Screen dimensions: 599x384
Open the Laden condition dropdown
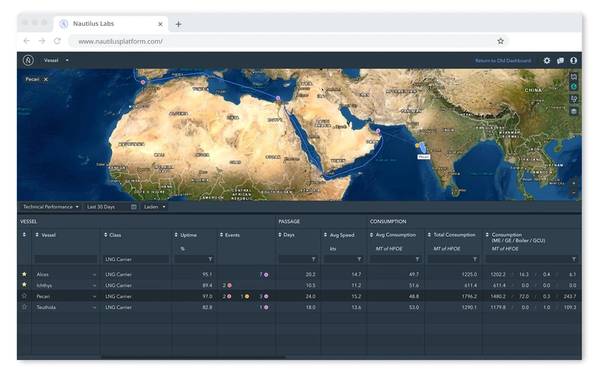point(154,207)
